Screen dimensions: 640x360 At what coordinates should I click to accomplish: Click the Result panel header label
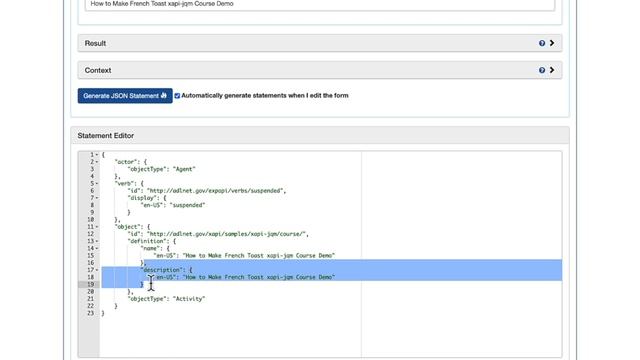click(95, 43)
